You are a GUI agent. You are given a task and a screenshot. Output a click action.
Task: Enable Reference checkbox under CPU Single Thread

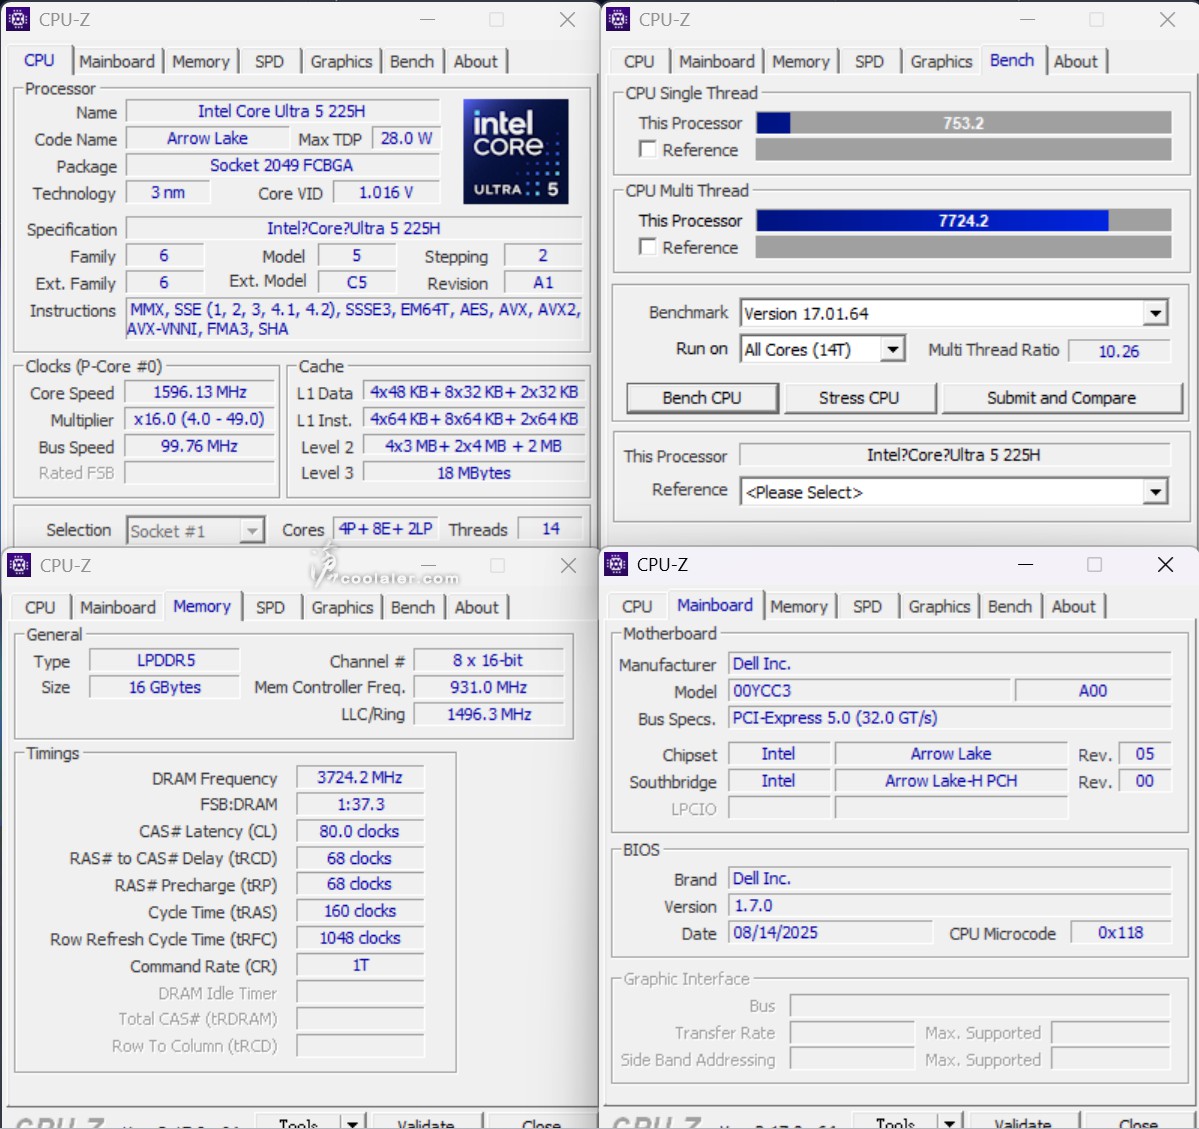pyautogui.click(x=648, y=149)
